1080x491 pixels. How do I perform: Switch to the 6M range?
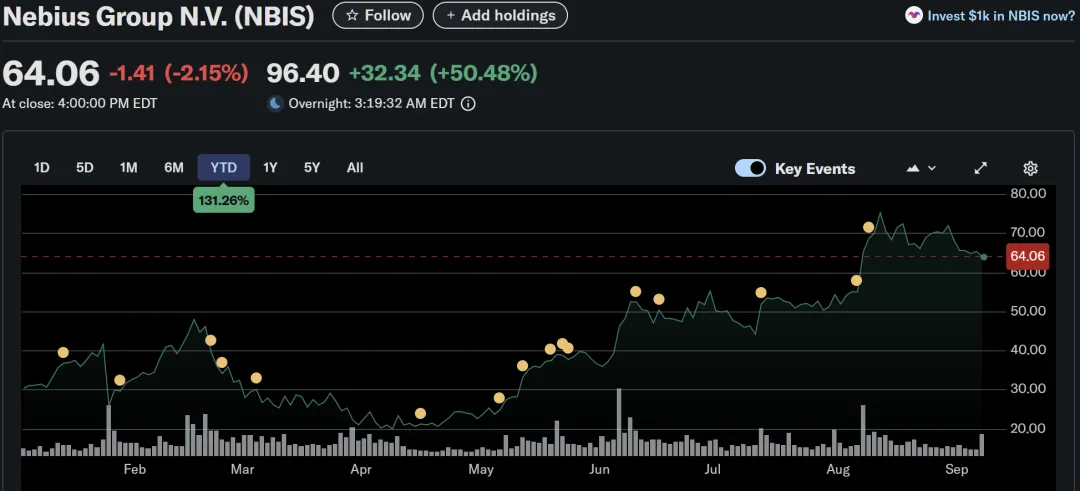coord(174,167)
